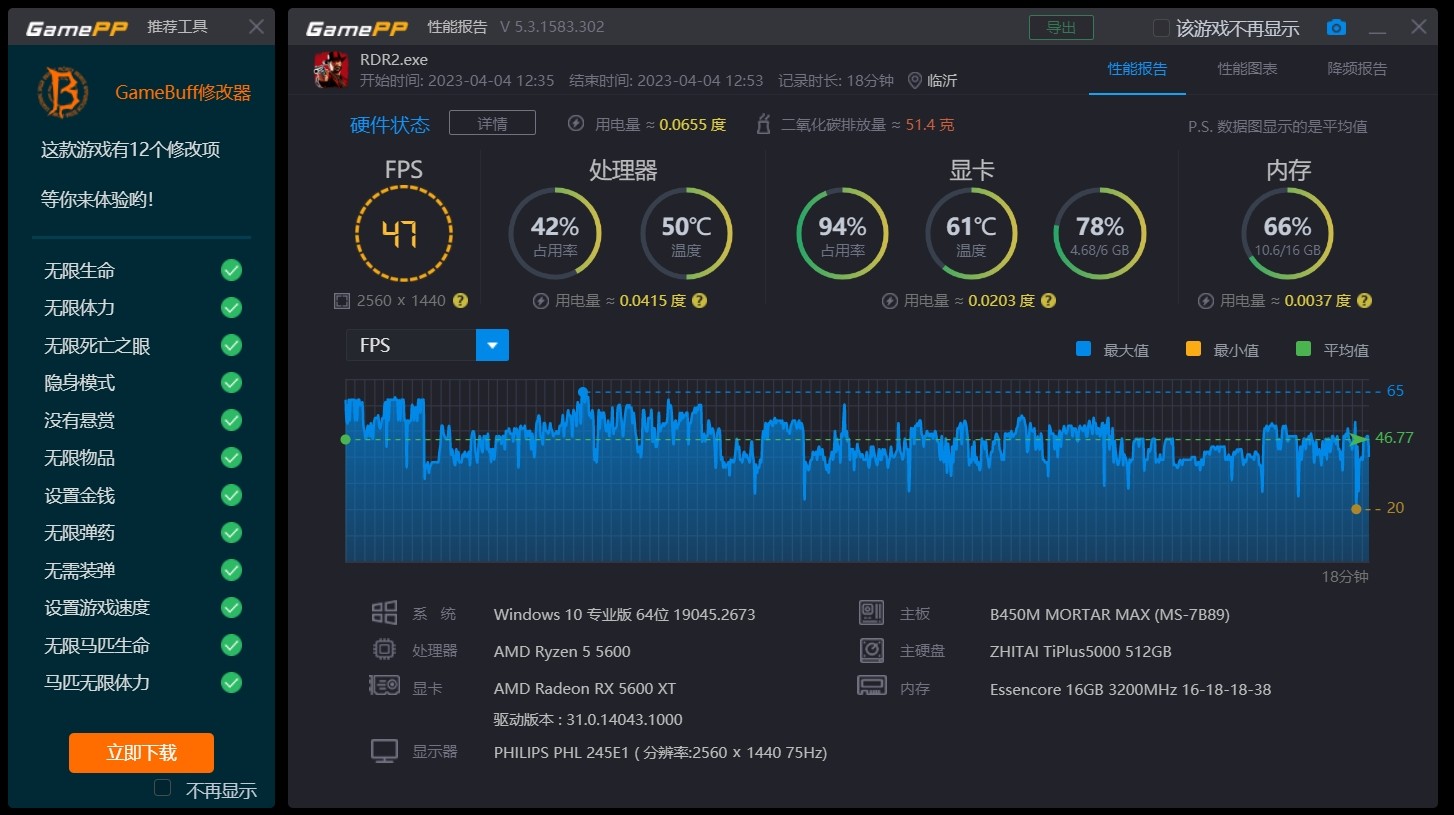This screenshot has width=1454, height=815.
Task: Switch to the 性能报告 tab
Action: [1137, 69]
